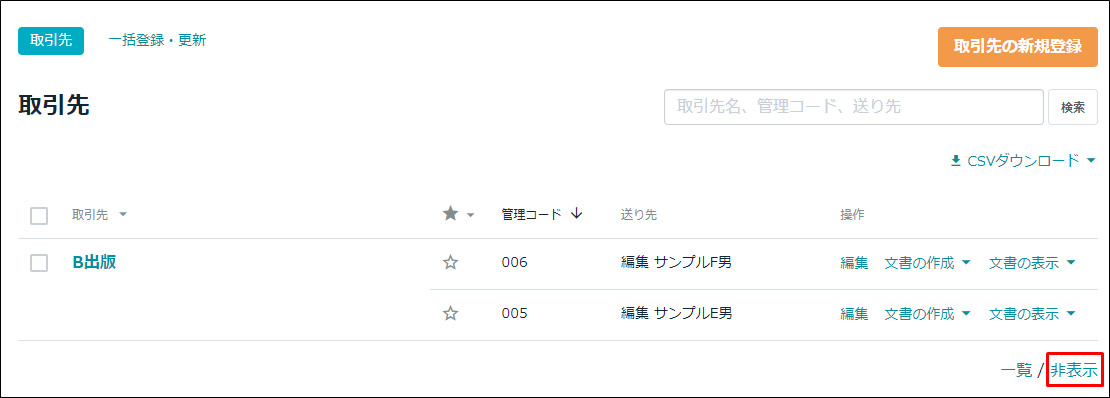Star the 005 サンプルE男 row
Image resolution: width=1110 pixels, height=398 pixels.
tap(450, 314)
